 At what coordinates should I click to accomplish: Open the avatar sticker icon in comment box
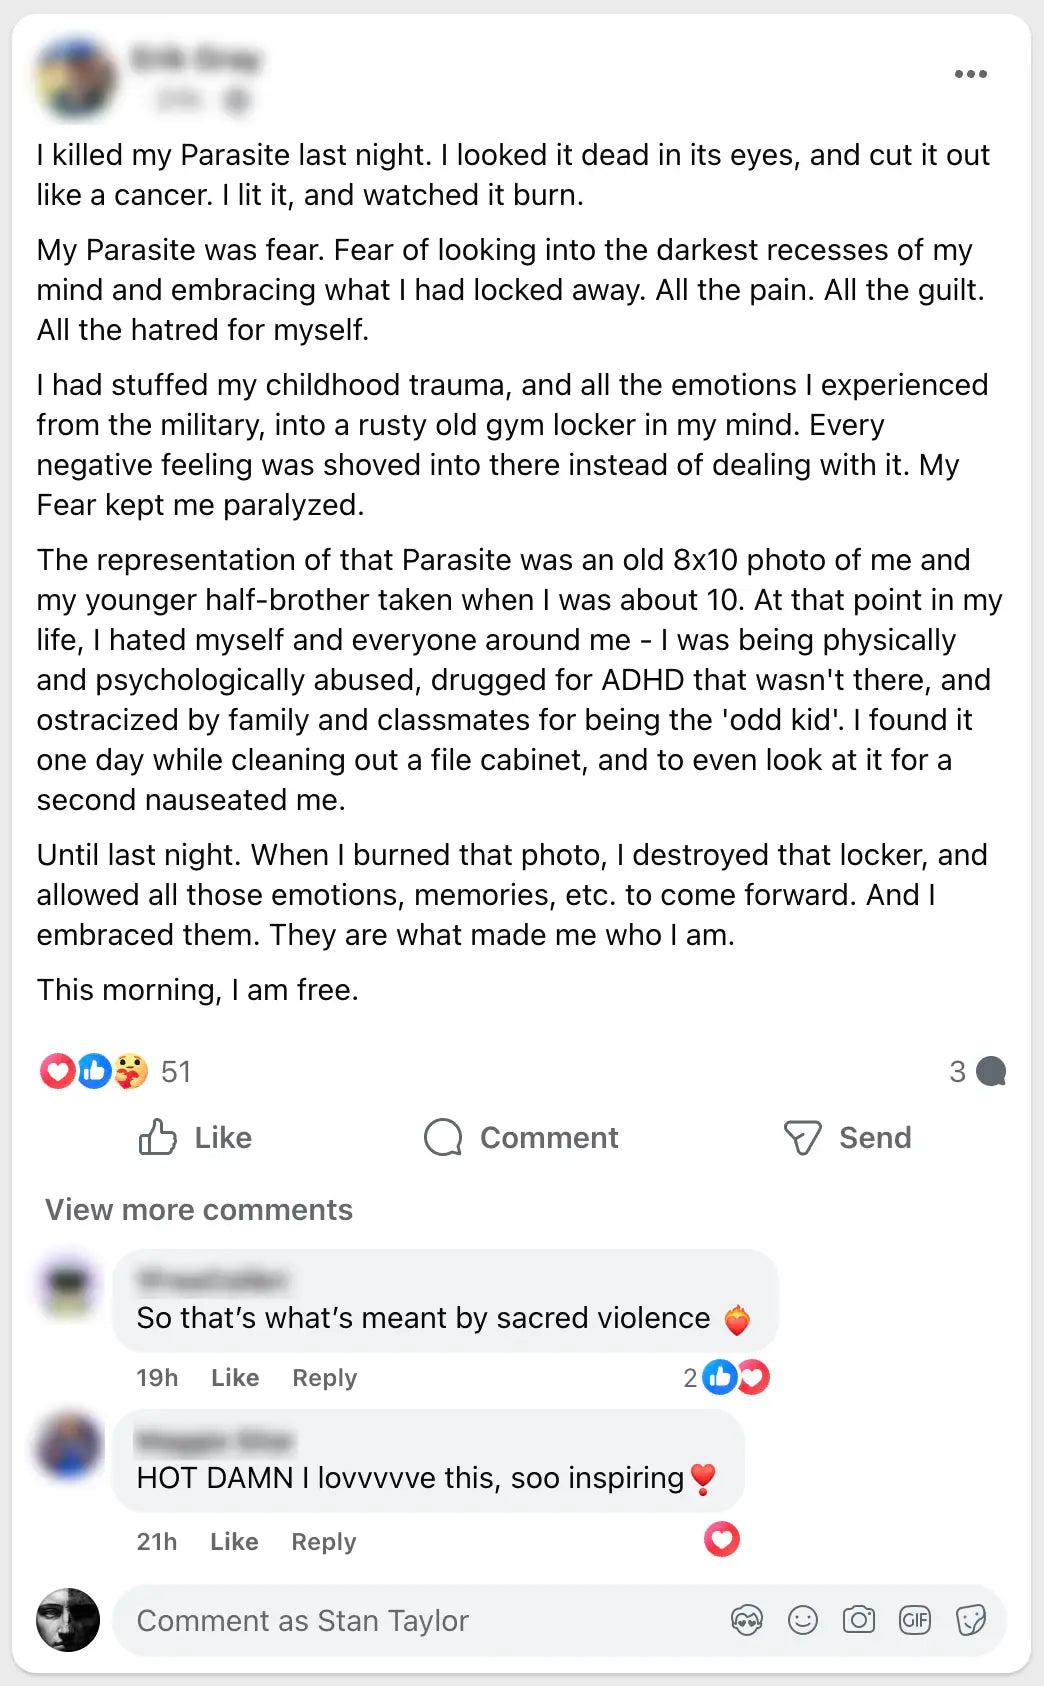coord(747,1620)
